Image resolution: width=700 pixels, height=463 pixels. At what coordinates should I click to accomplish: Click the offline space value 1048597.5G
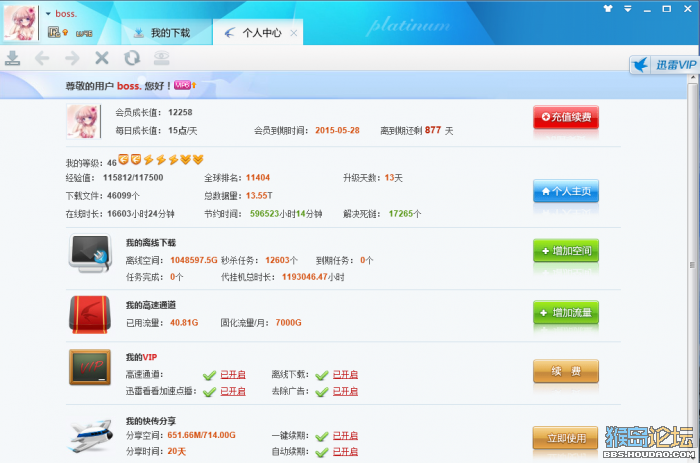tap(194, 260)
